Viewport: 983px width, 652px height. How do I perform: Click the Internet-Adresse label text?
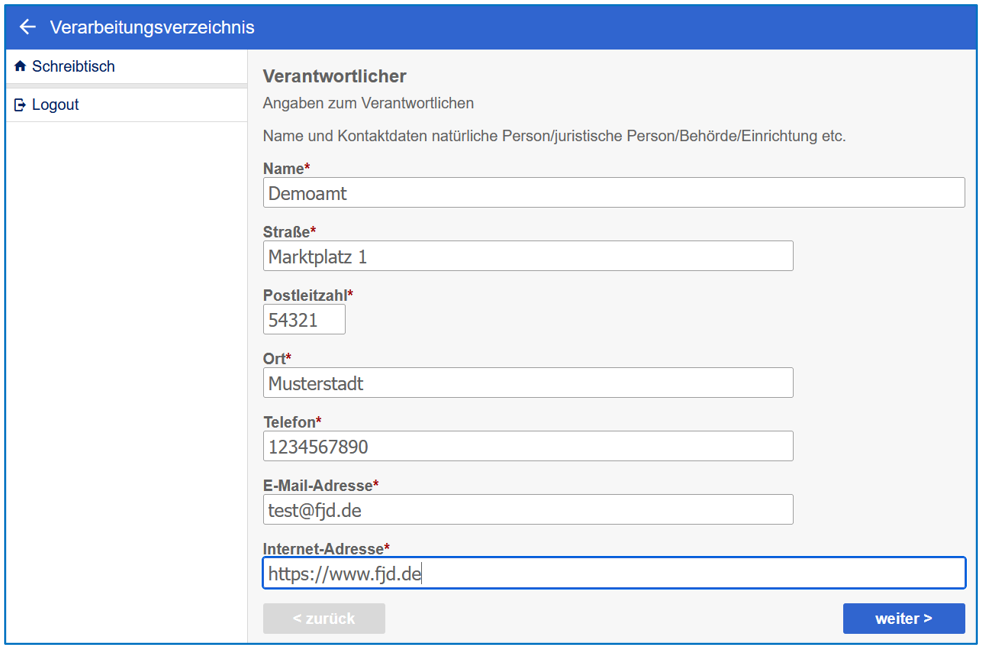pyautogui.click(x=323, y=549)
